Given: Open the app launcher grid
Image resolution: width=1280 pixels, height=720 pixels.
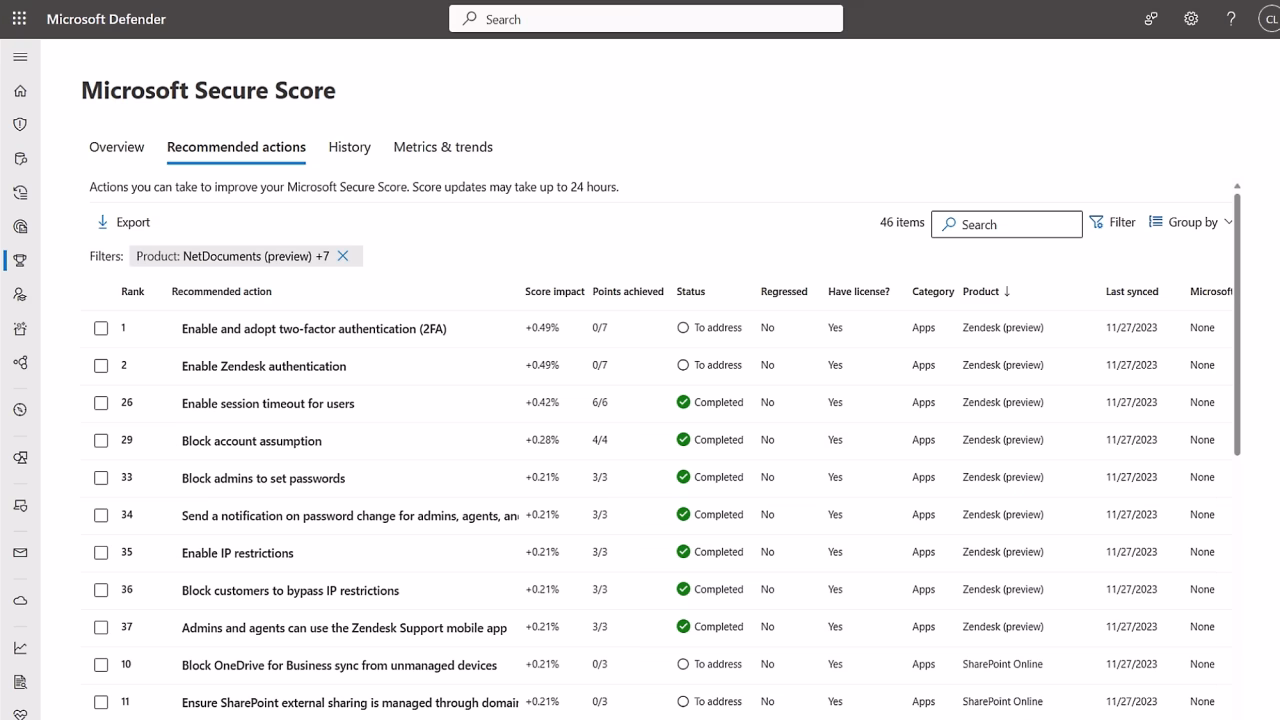Looking at the screenshot, I should [x=19, y=19].
